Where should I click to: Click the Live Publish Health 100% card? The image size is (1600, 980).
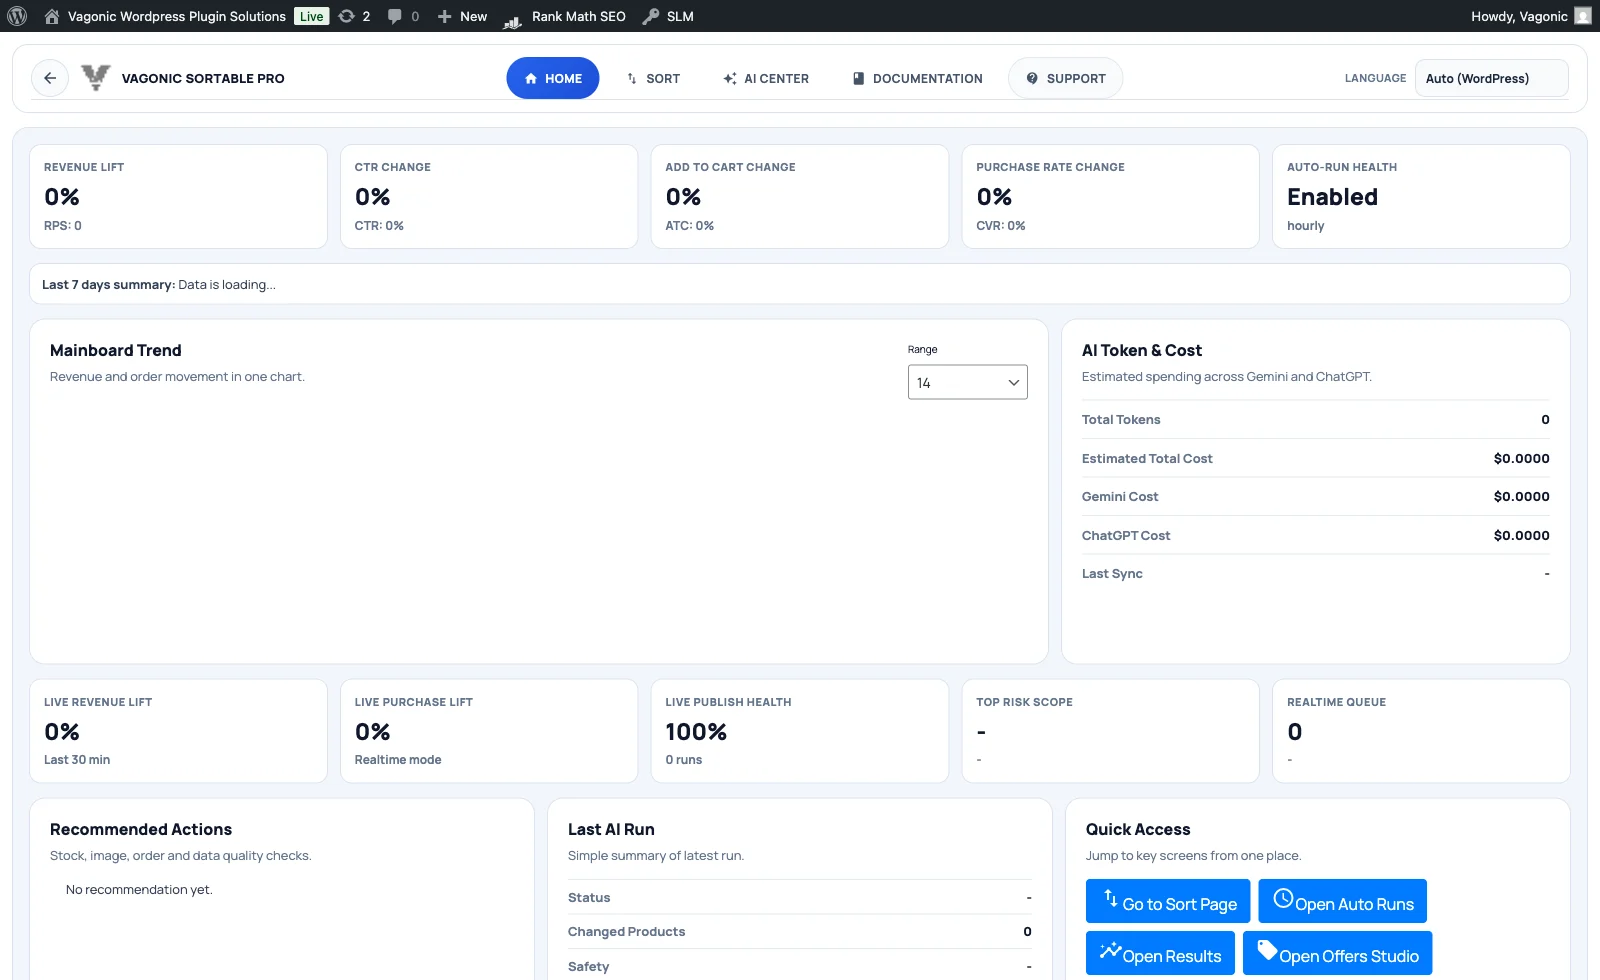[800, 731]
